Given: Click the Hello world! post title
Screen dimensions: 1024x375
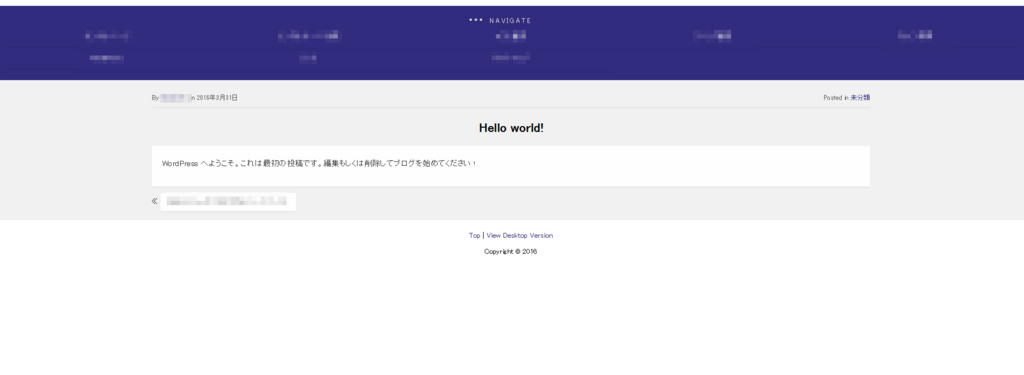Looking at the screenshot, I should tap(511, 128).
